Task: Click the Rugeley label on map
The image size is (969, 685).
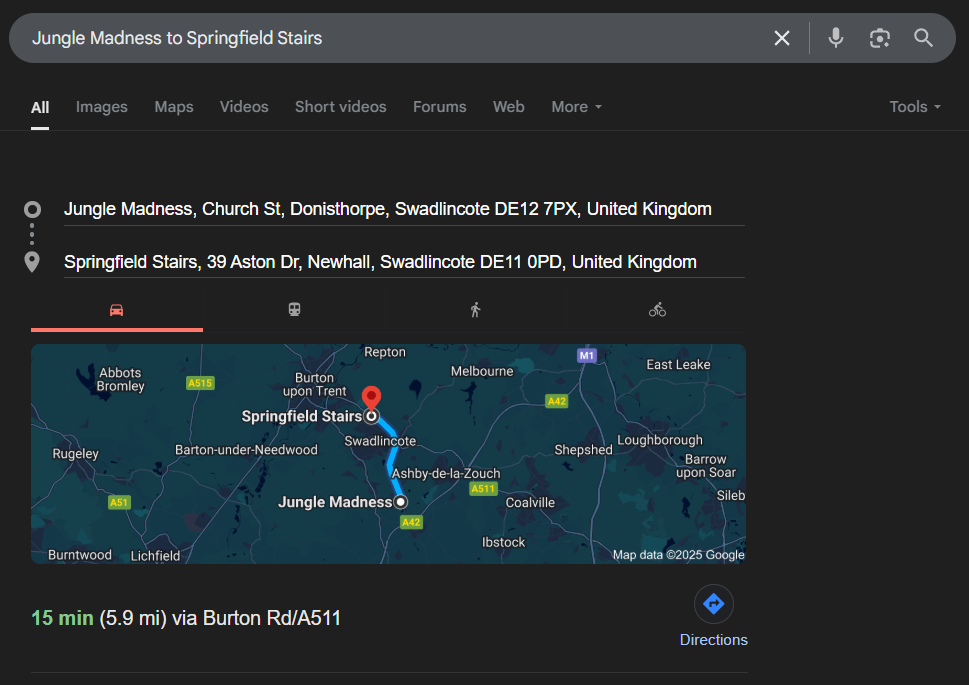Action: click(x=75, y=454)
